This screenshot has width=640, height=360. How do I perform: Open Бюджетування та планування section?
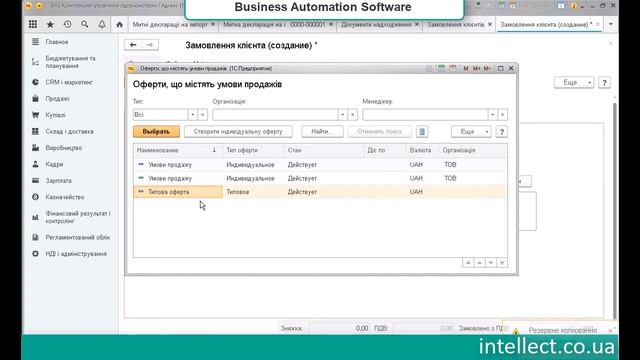70,62
